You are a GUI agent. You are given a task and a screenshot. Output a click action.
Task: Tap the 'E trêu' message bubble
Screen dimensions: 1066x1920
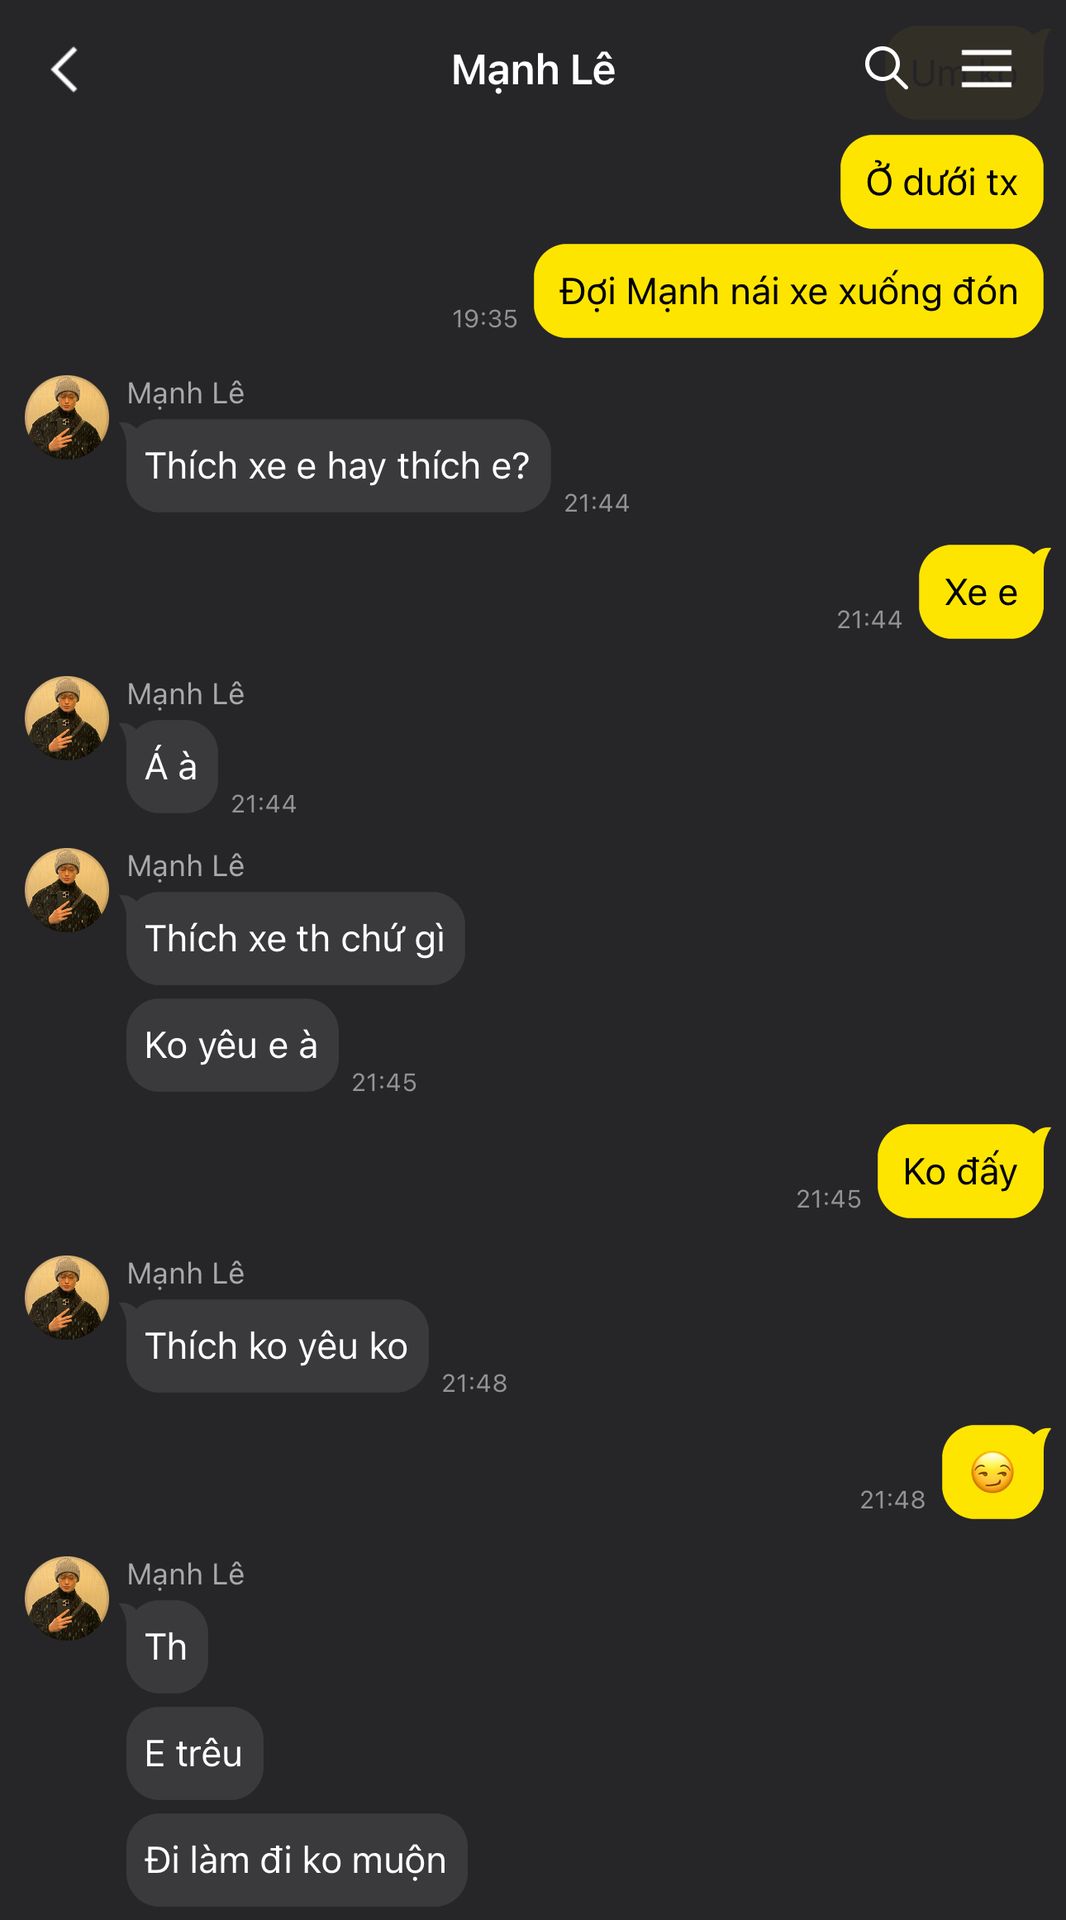195,1753
